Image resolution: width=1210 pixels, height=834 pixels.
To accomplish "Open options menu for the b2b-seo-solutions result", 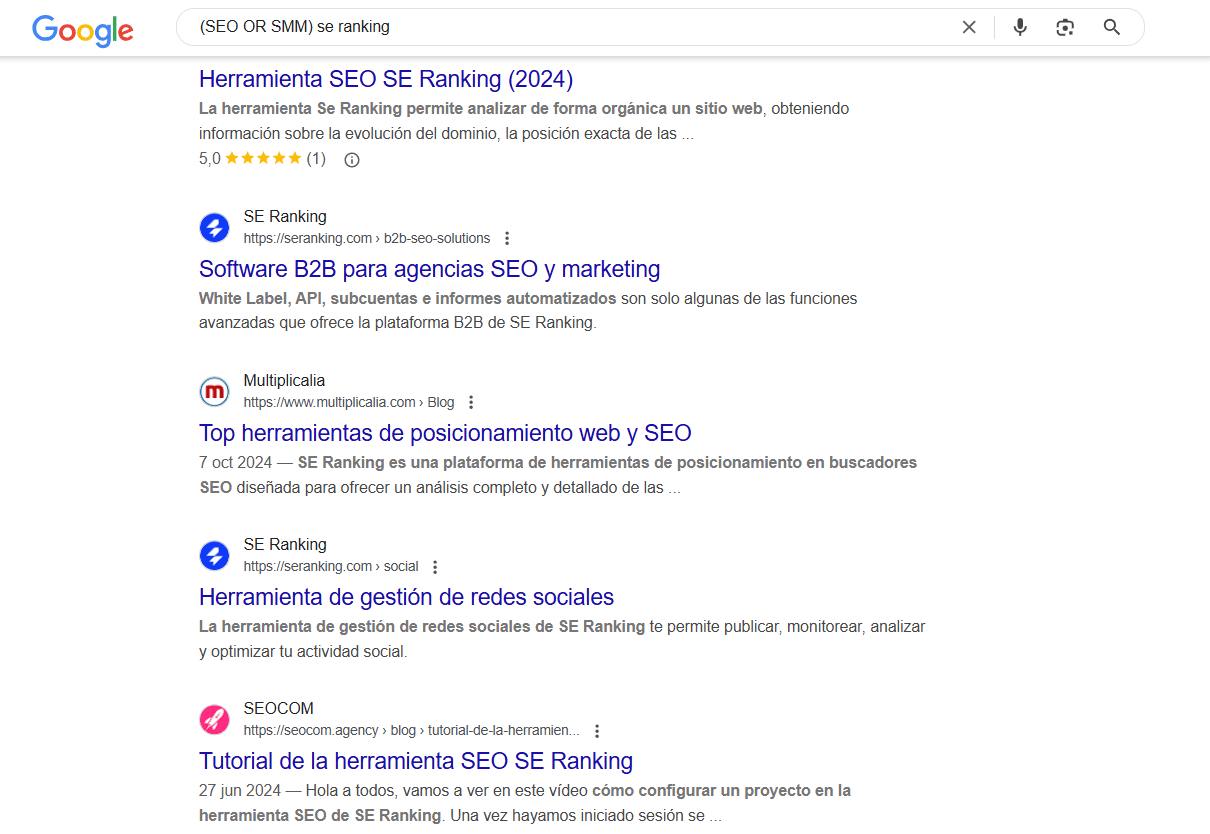I will (x=507, y=238).
